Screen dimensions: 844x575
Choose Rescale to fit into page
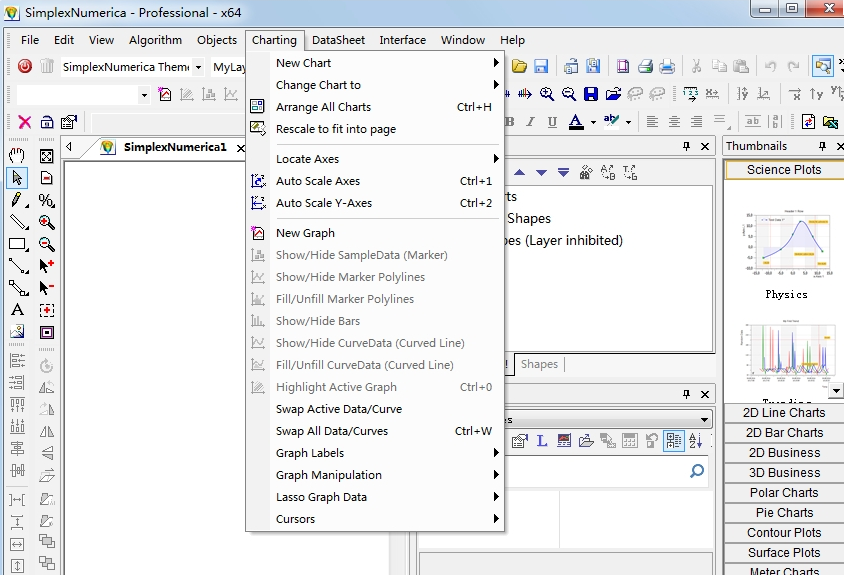(375, 129)
